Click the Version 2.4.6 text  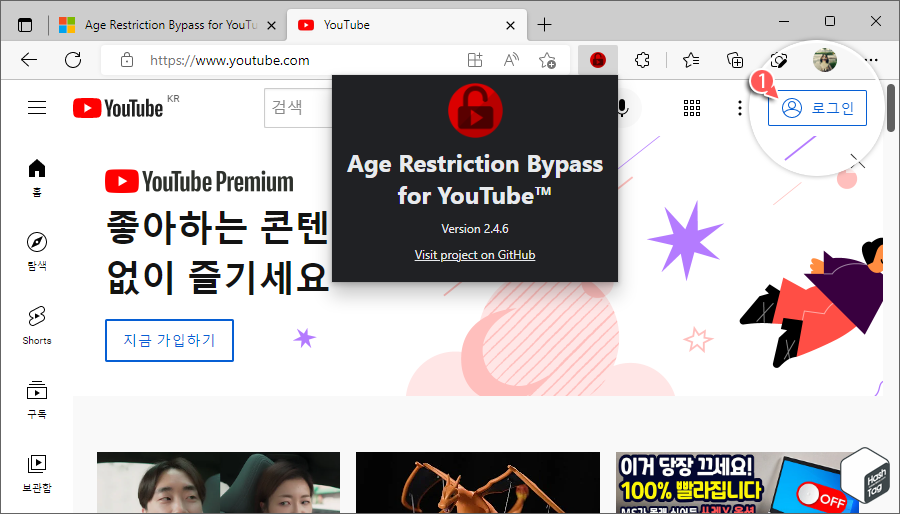(475, 228)
